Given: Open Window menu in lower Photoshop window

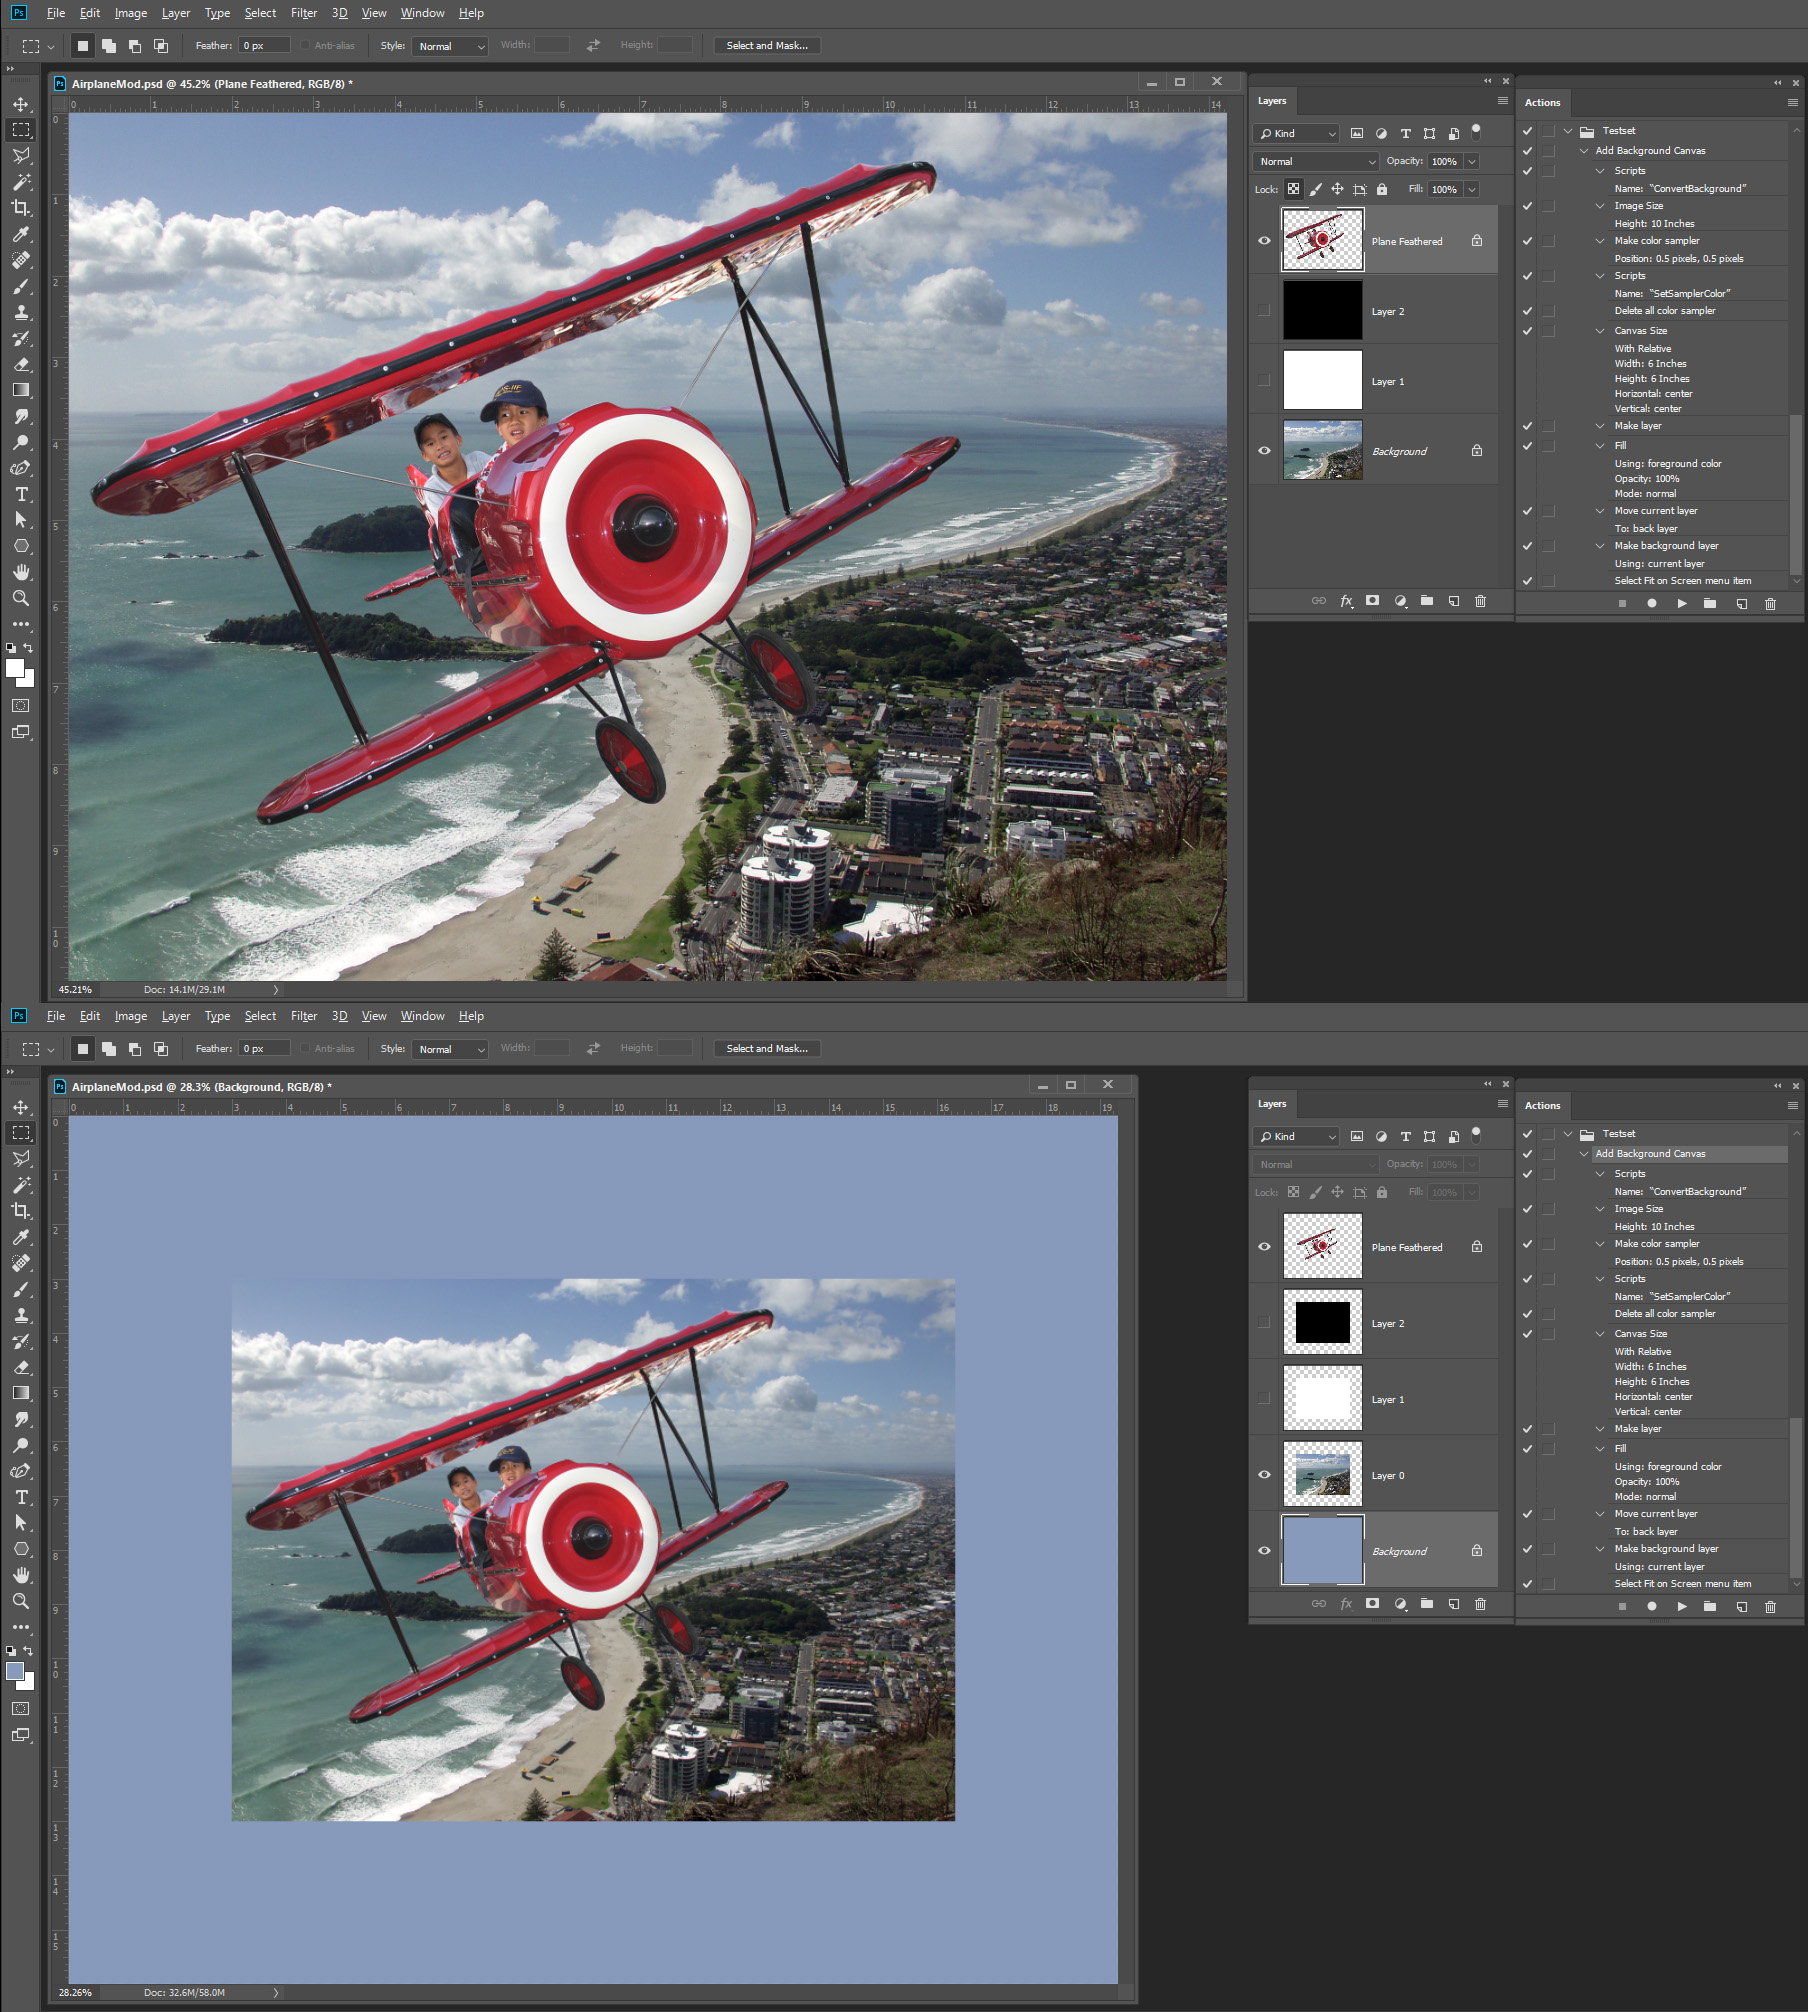Looking at the screenshot, I should tap(422, 1016).
